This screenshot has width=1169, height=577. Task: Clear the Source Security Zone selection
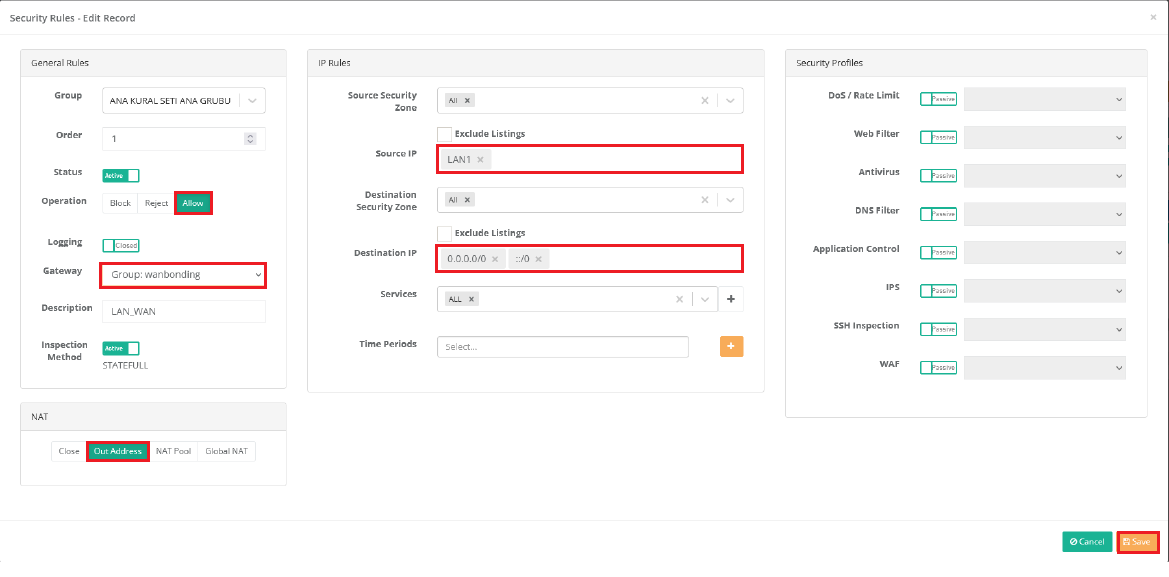coord(704,101)
